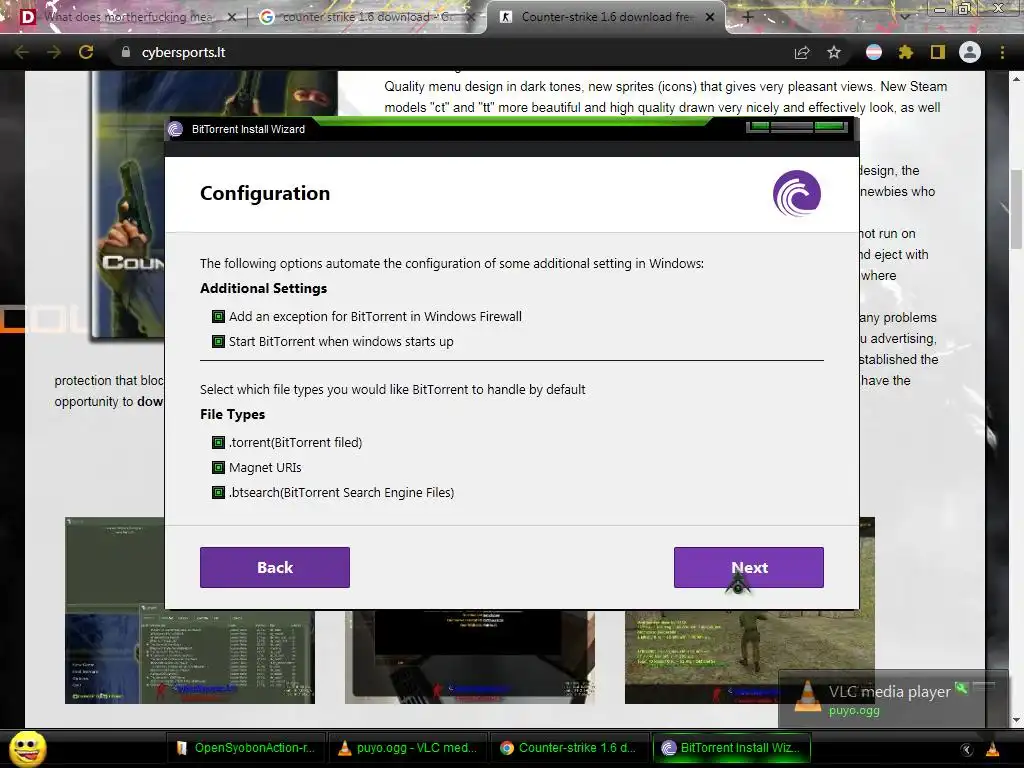Image resolution: width=1024 pixels, height=768 pixels.
Task: Click the Configuration heading text
Action: pos(265,193)
